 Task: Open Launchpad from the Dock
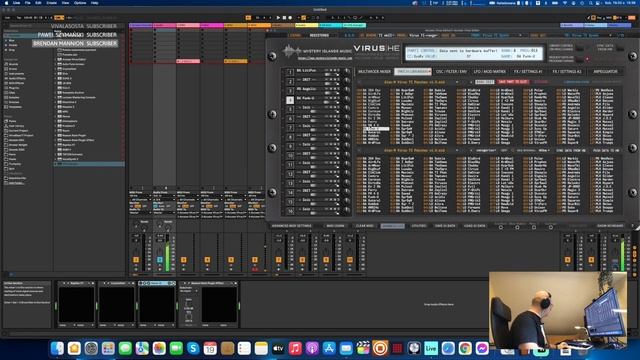pyautogui.click(x=108, y=348)
